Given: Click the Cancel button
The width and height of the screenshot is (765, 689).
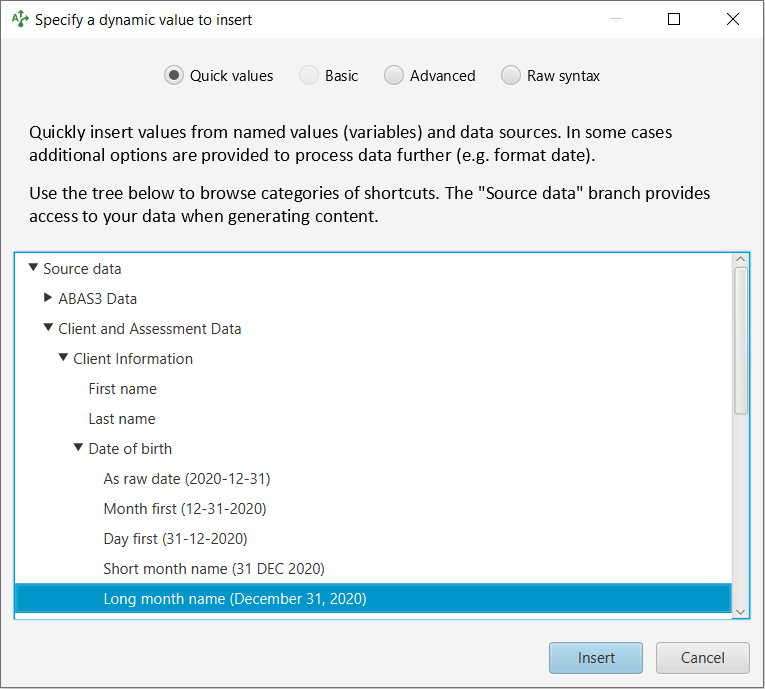Looking at the screenshot, I should 703,658.
